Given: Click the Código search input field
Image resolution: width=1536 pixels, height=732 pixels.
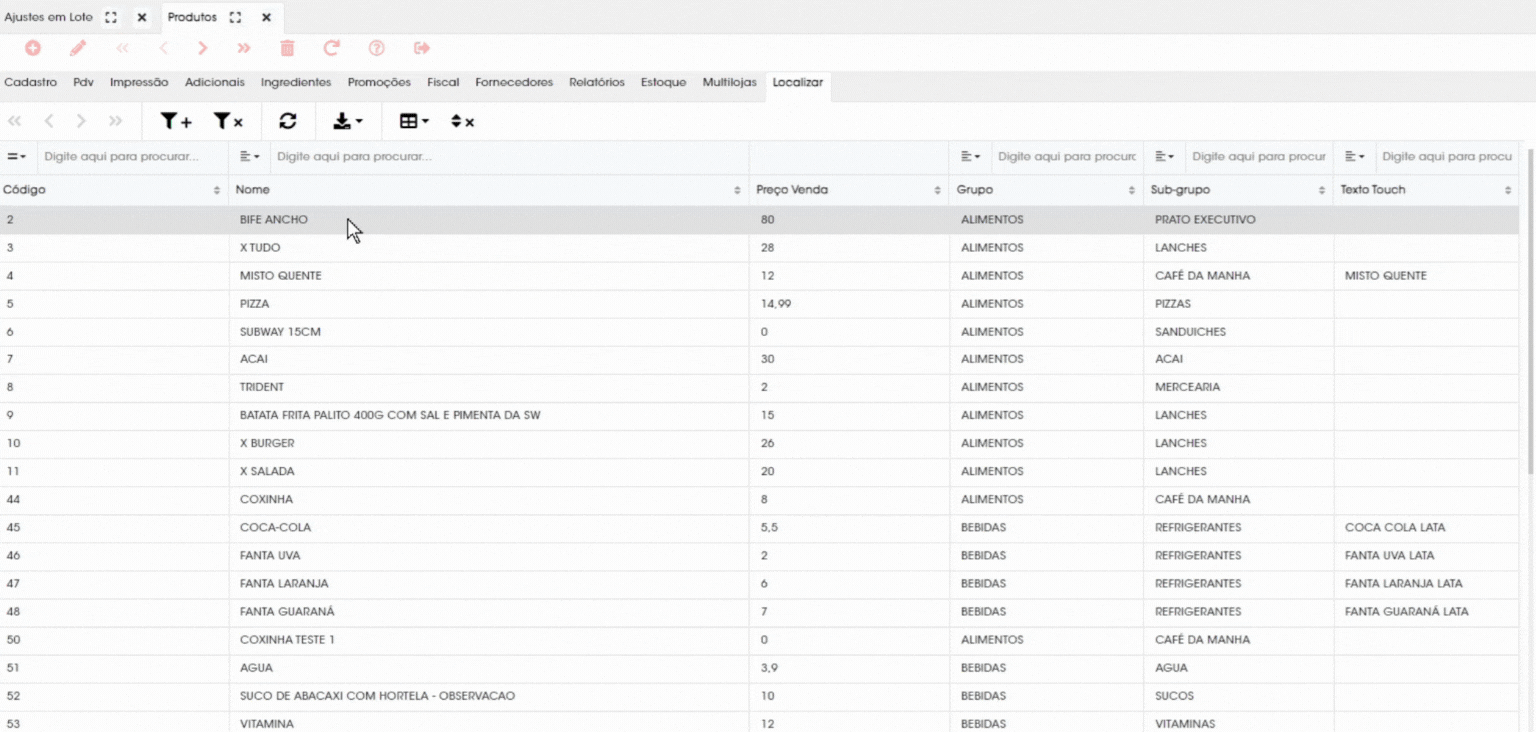Looking at the screenshot, I should click(132, 157).
